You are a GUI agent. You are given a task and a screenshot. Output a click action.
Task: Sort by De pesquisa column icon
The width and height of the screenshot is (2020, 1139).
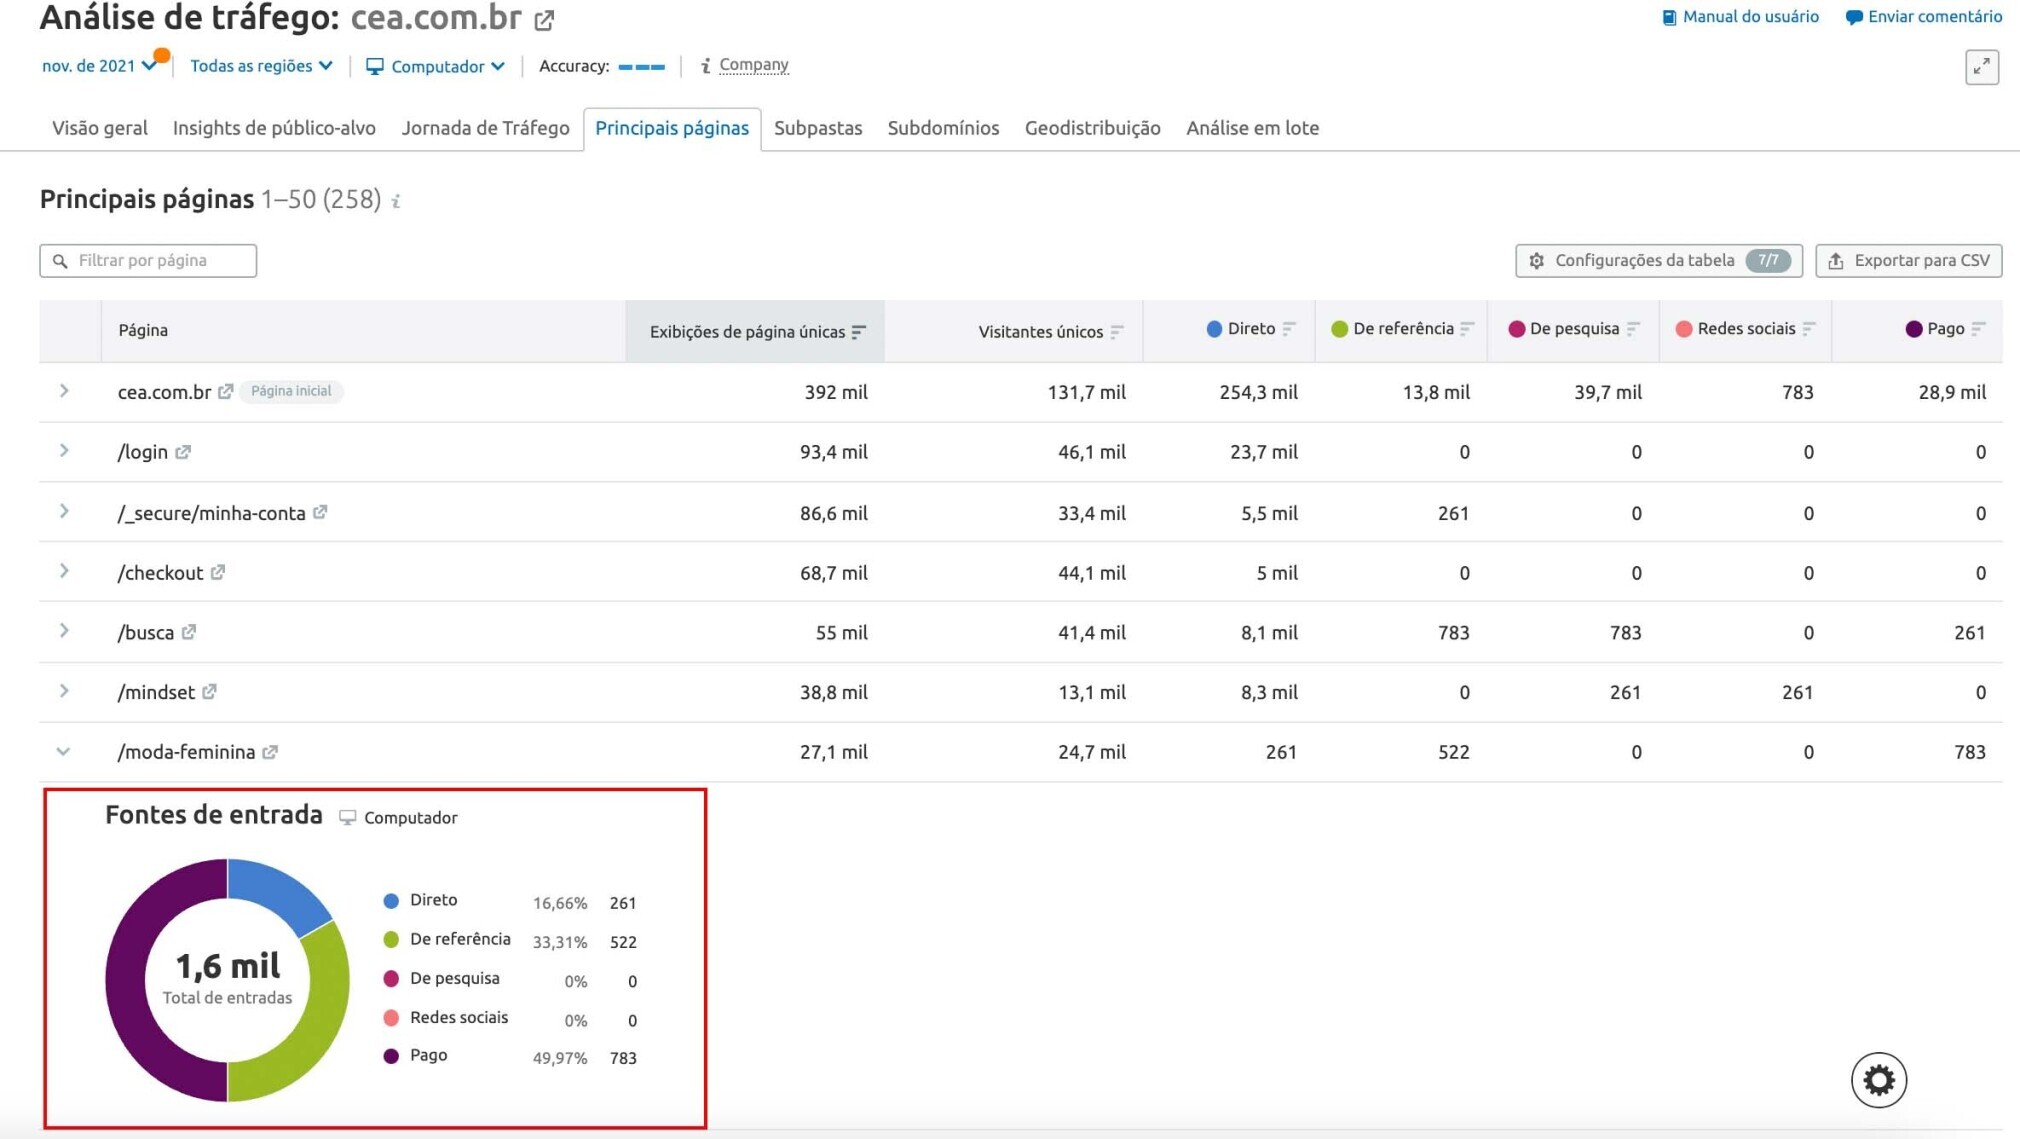[x=1633, y=328]
